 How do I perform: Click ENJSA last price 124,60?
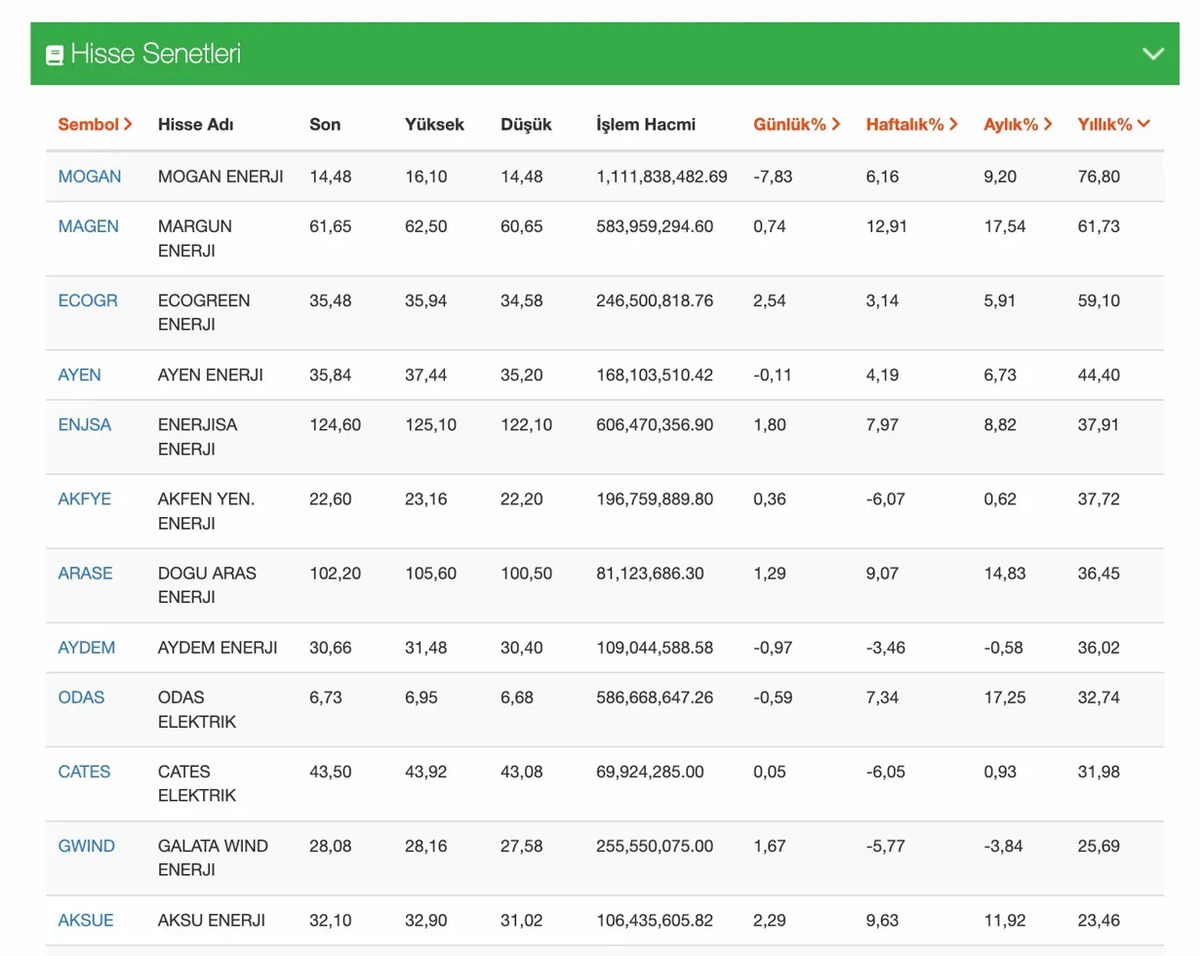(336, 425)
